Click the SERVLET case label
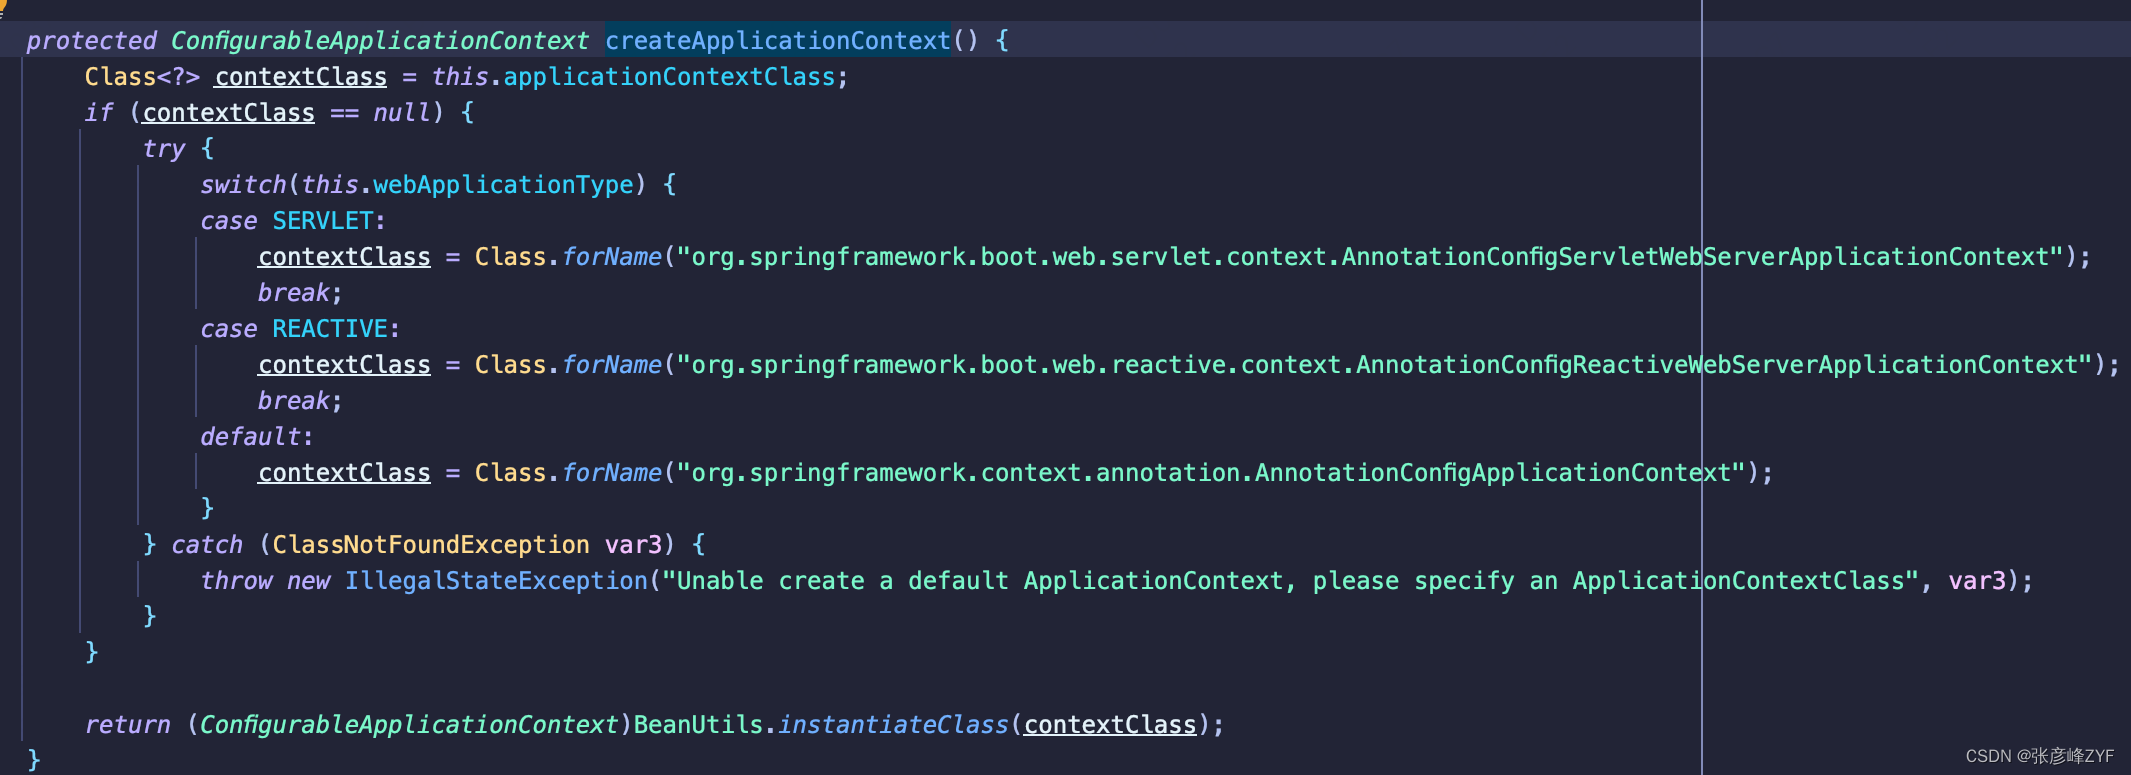Screen dimensions: 2131x775 [x=323, y=221]
